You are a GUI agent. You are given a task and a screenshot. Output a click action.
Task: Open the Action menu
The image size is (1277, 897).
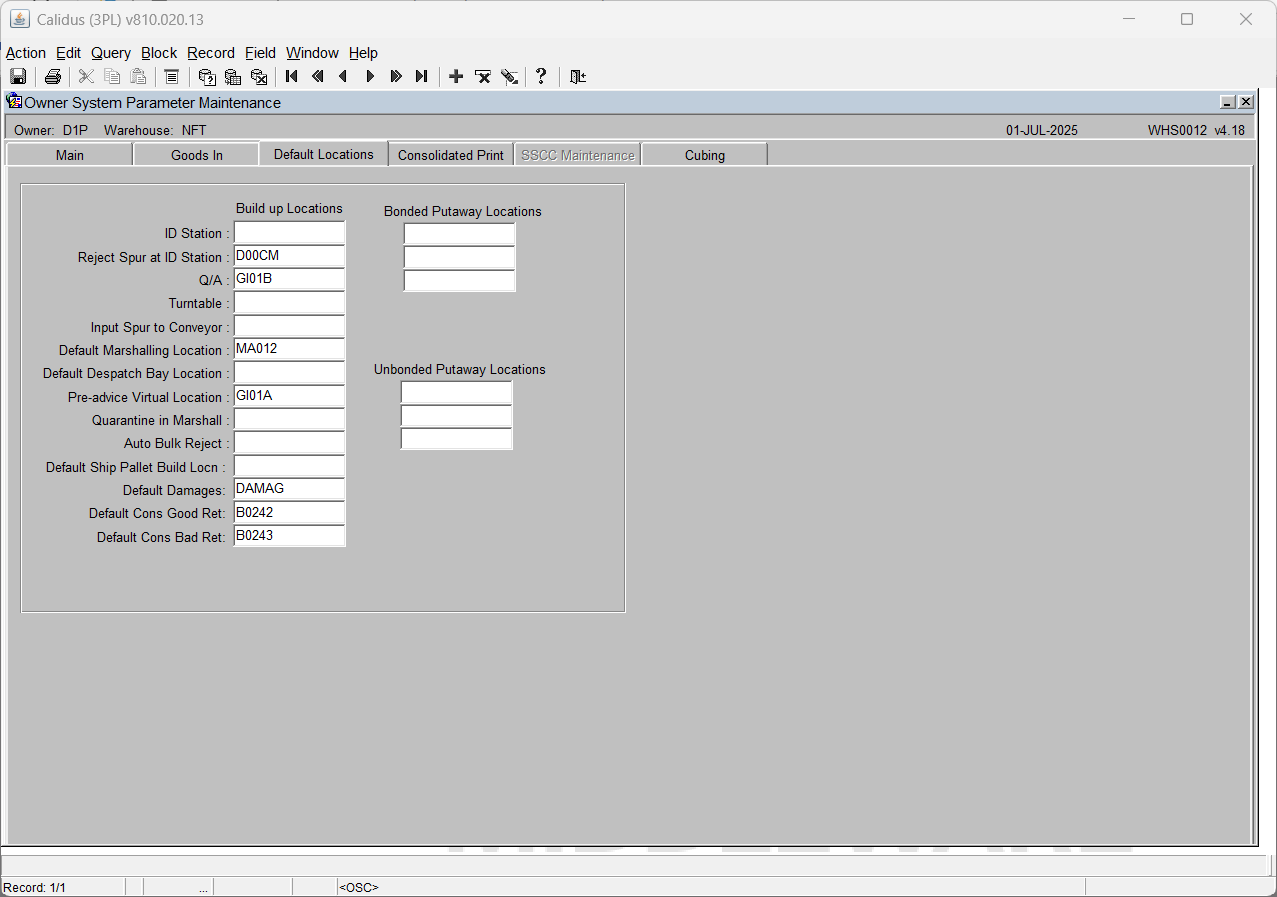click(x=26, y=53)
